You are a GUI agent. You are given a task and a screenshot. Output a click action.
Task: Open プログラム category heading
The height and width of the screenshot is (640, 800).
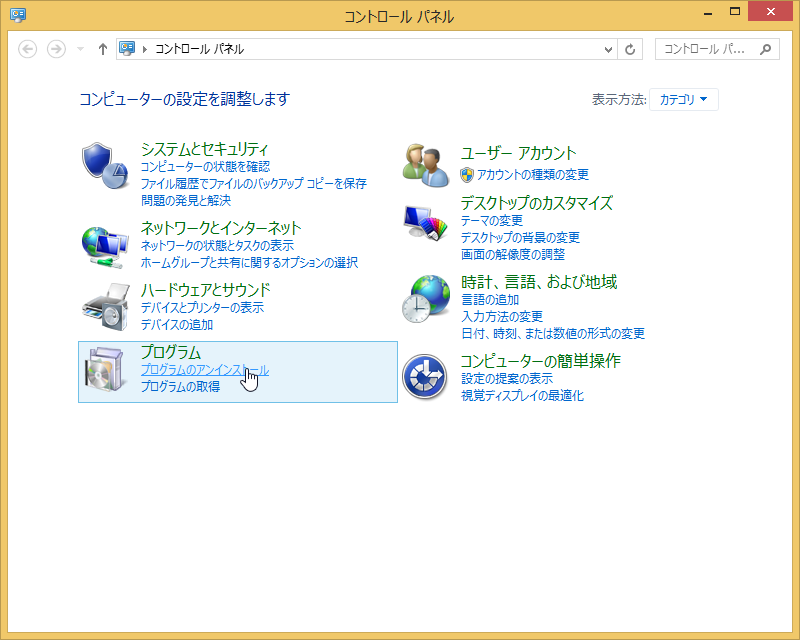170,352
